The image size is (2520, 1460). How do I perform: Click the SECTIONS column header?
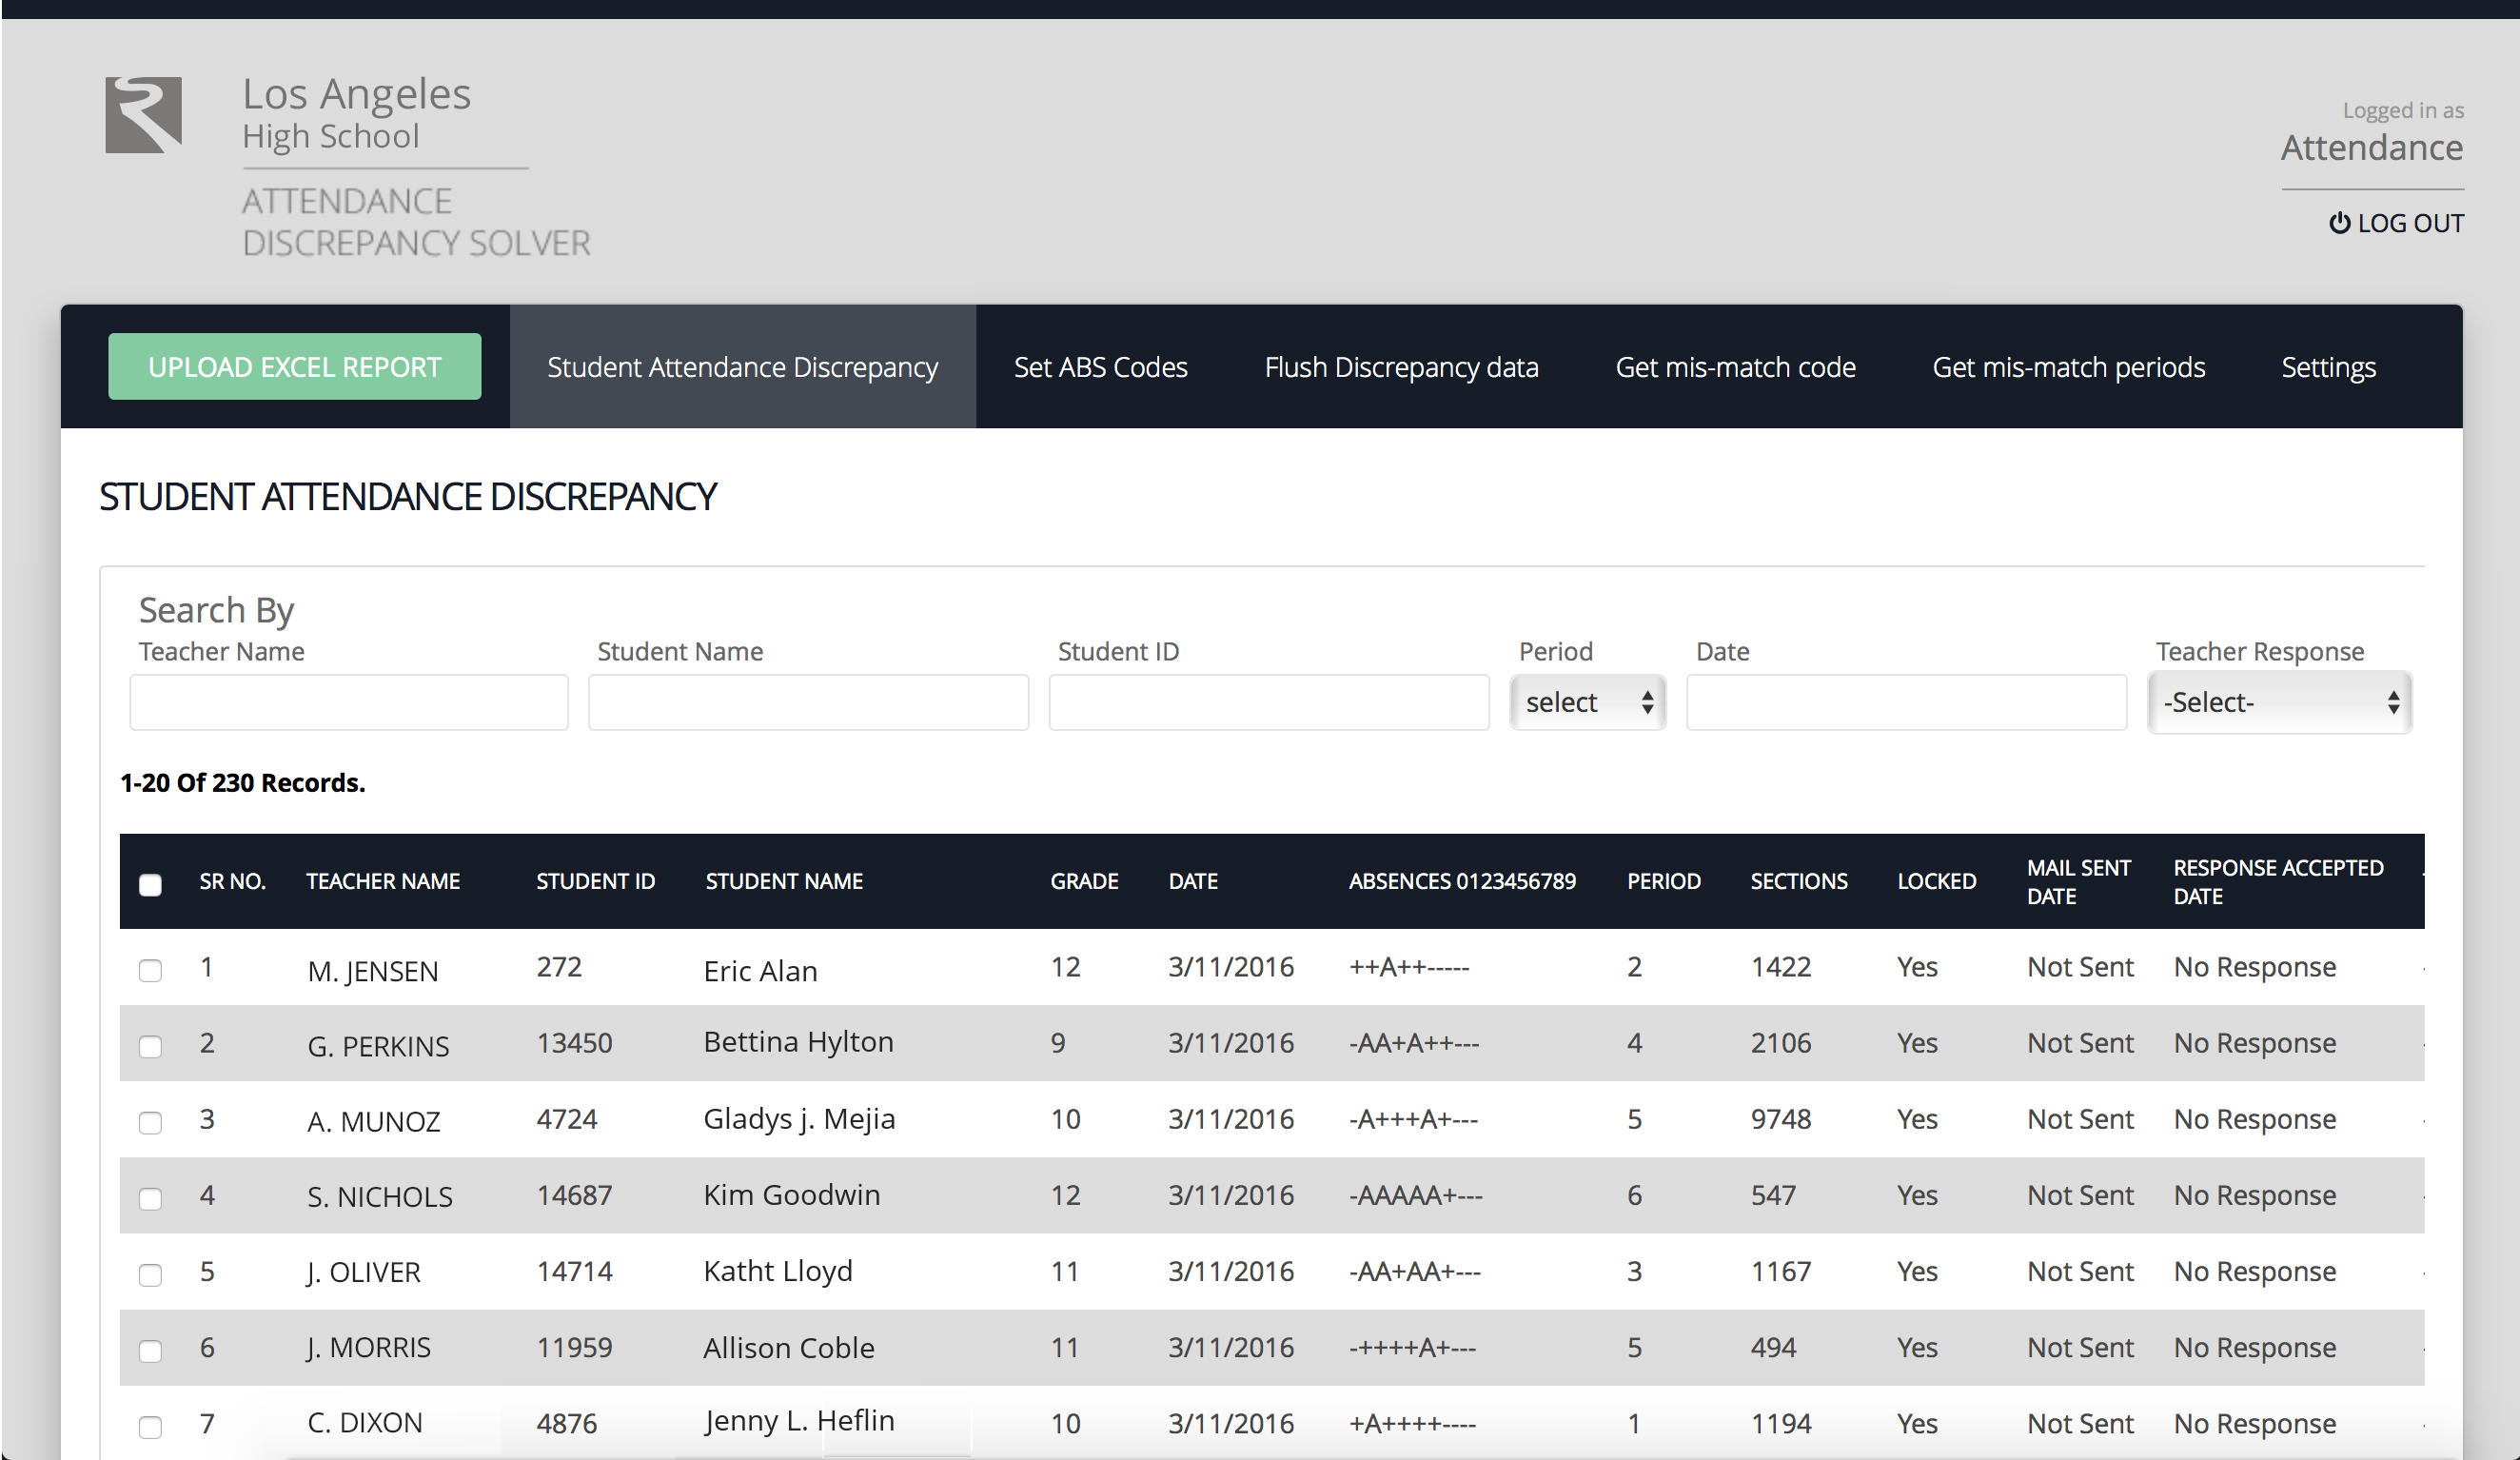pyautogui.click(x=1798, y=881)
